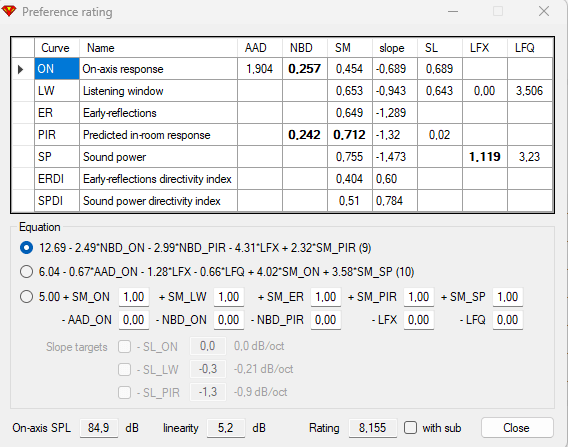This screenshot has width=568, height=447.
Task: Select the ON curve cell
Action: (57, 69)
